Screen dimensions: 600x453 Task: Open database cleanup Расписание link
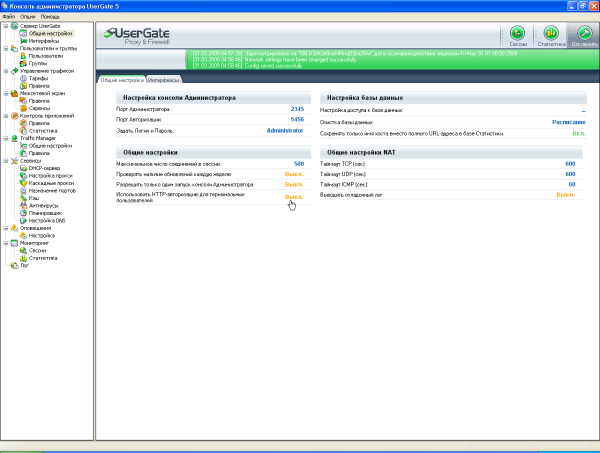[569, 122]
